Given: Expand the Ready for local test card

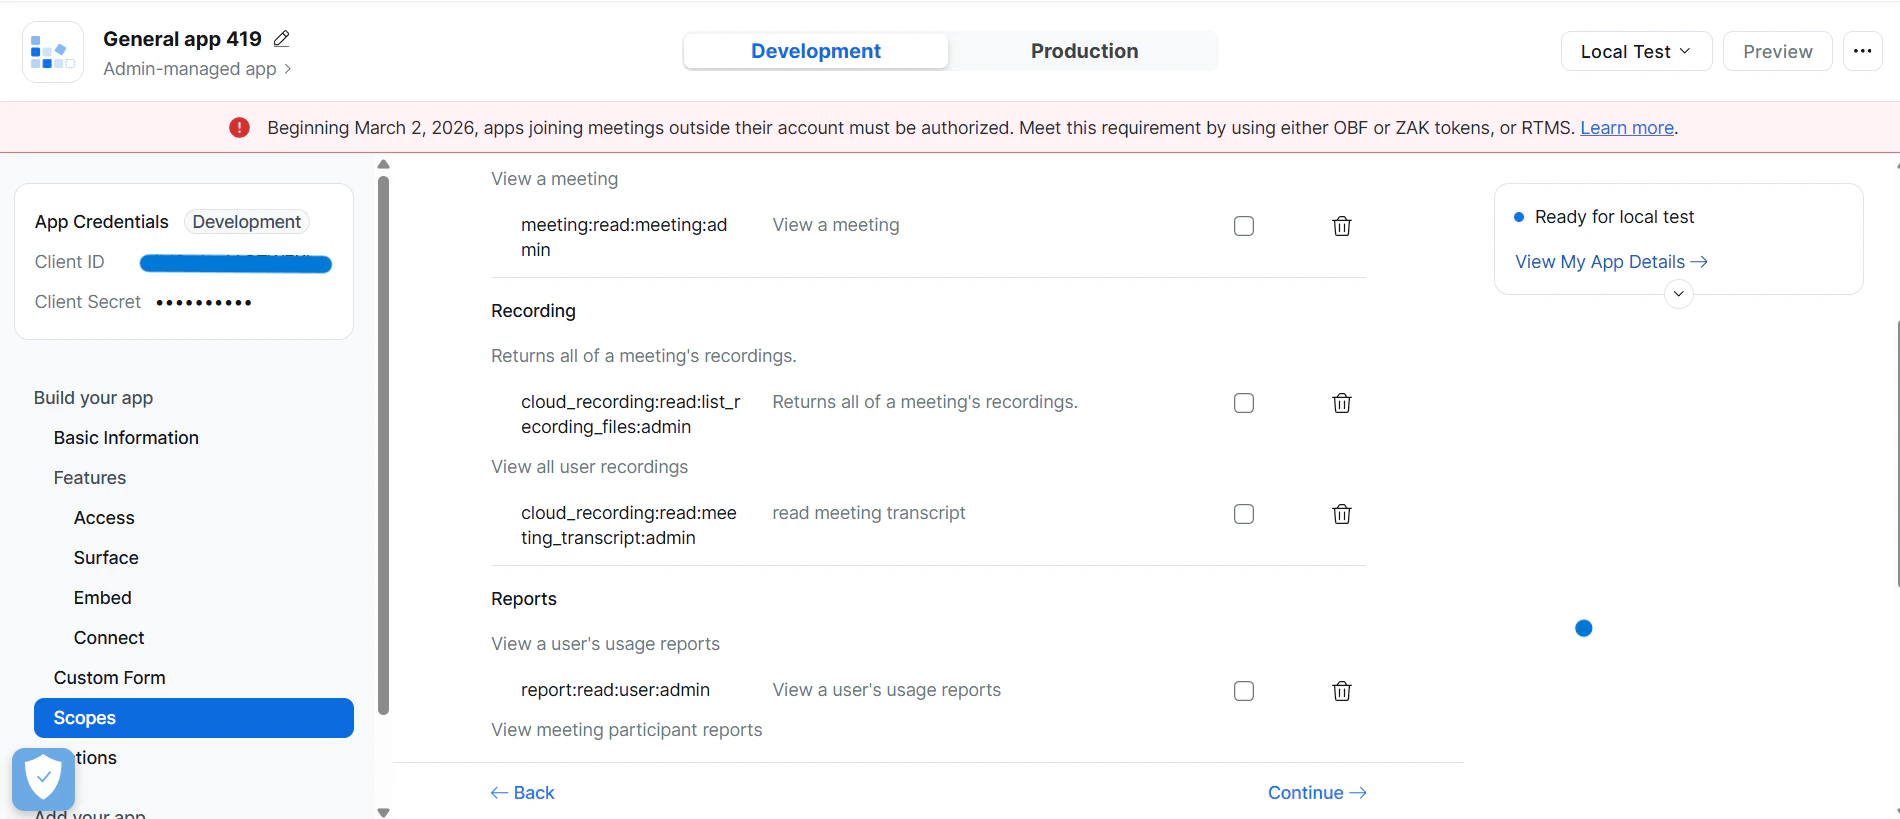Looking at the screenshot, I should pos(1679,294).
